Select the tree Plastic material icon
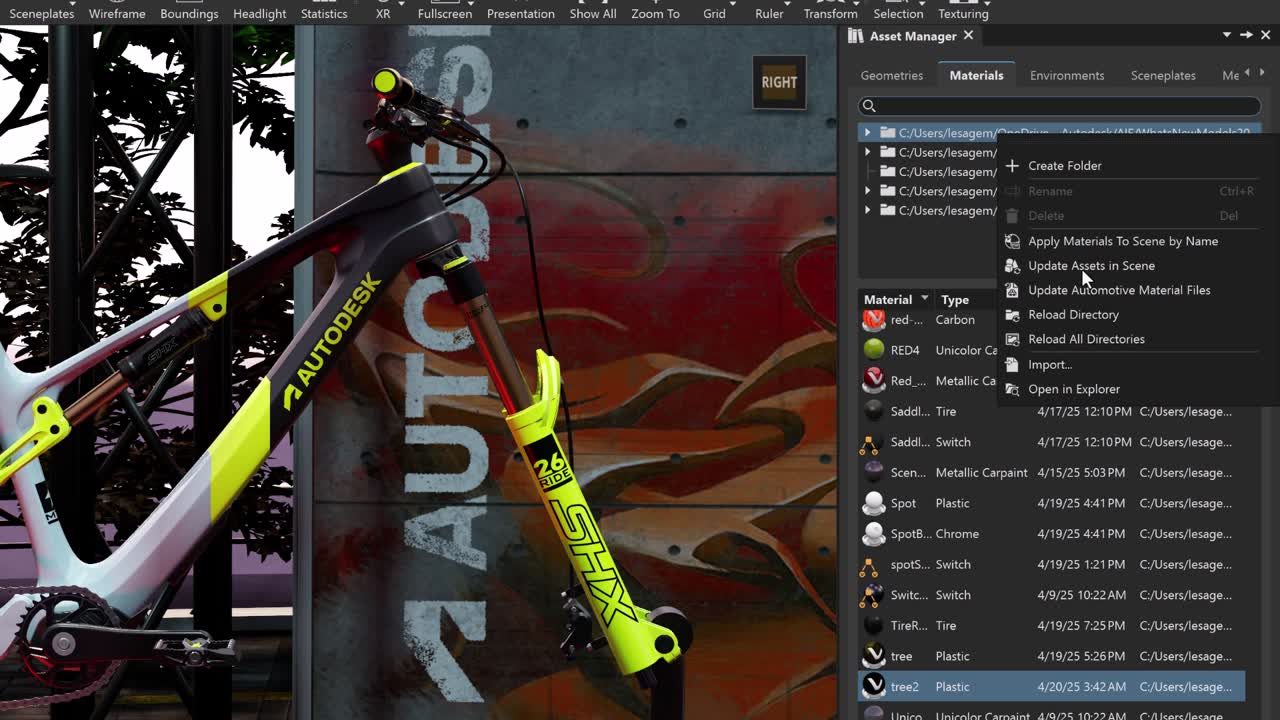Viewport: 1280px width, 720px height. (x=874, y=656)
